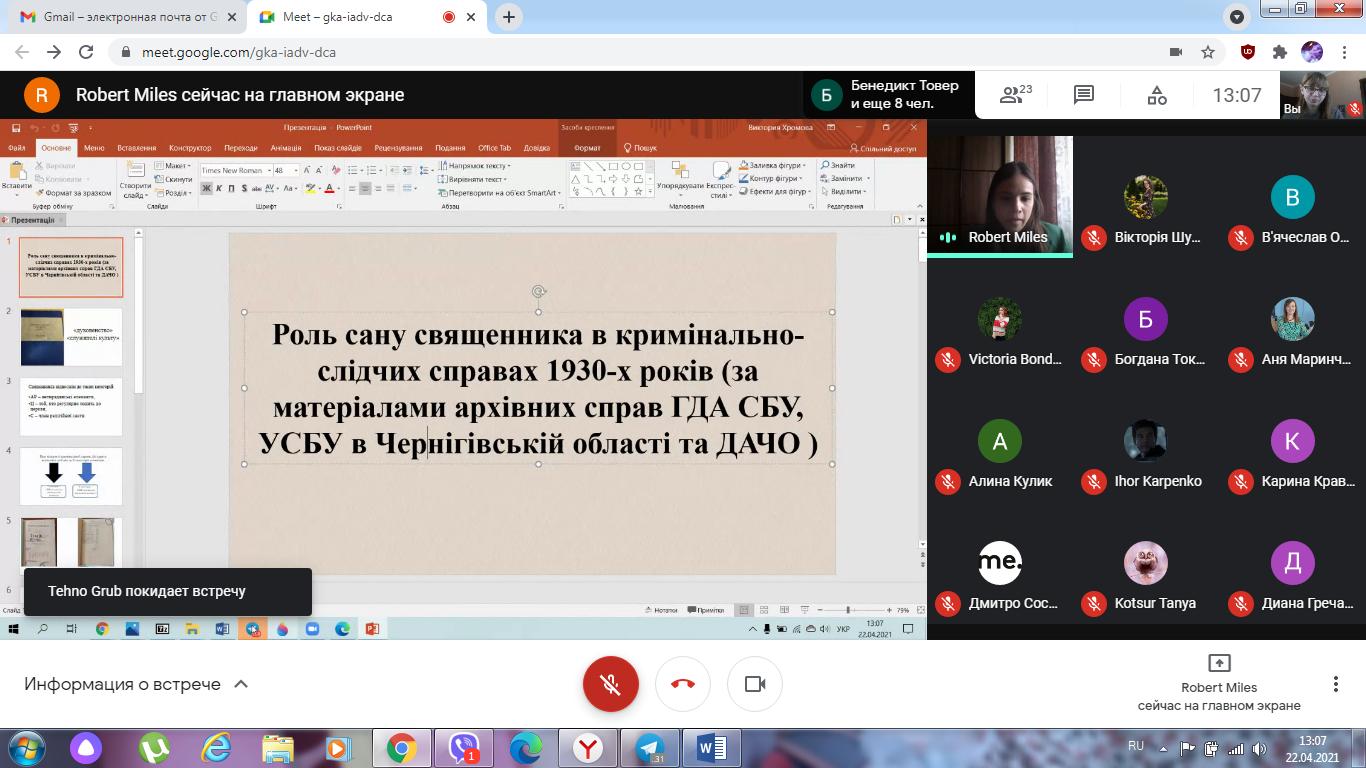The image size is (1366, 768).
Task: Click the address bar with meet.google.com URL
Action: click(x=640, y=52)
